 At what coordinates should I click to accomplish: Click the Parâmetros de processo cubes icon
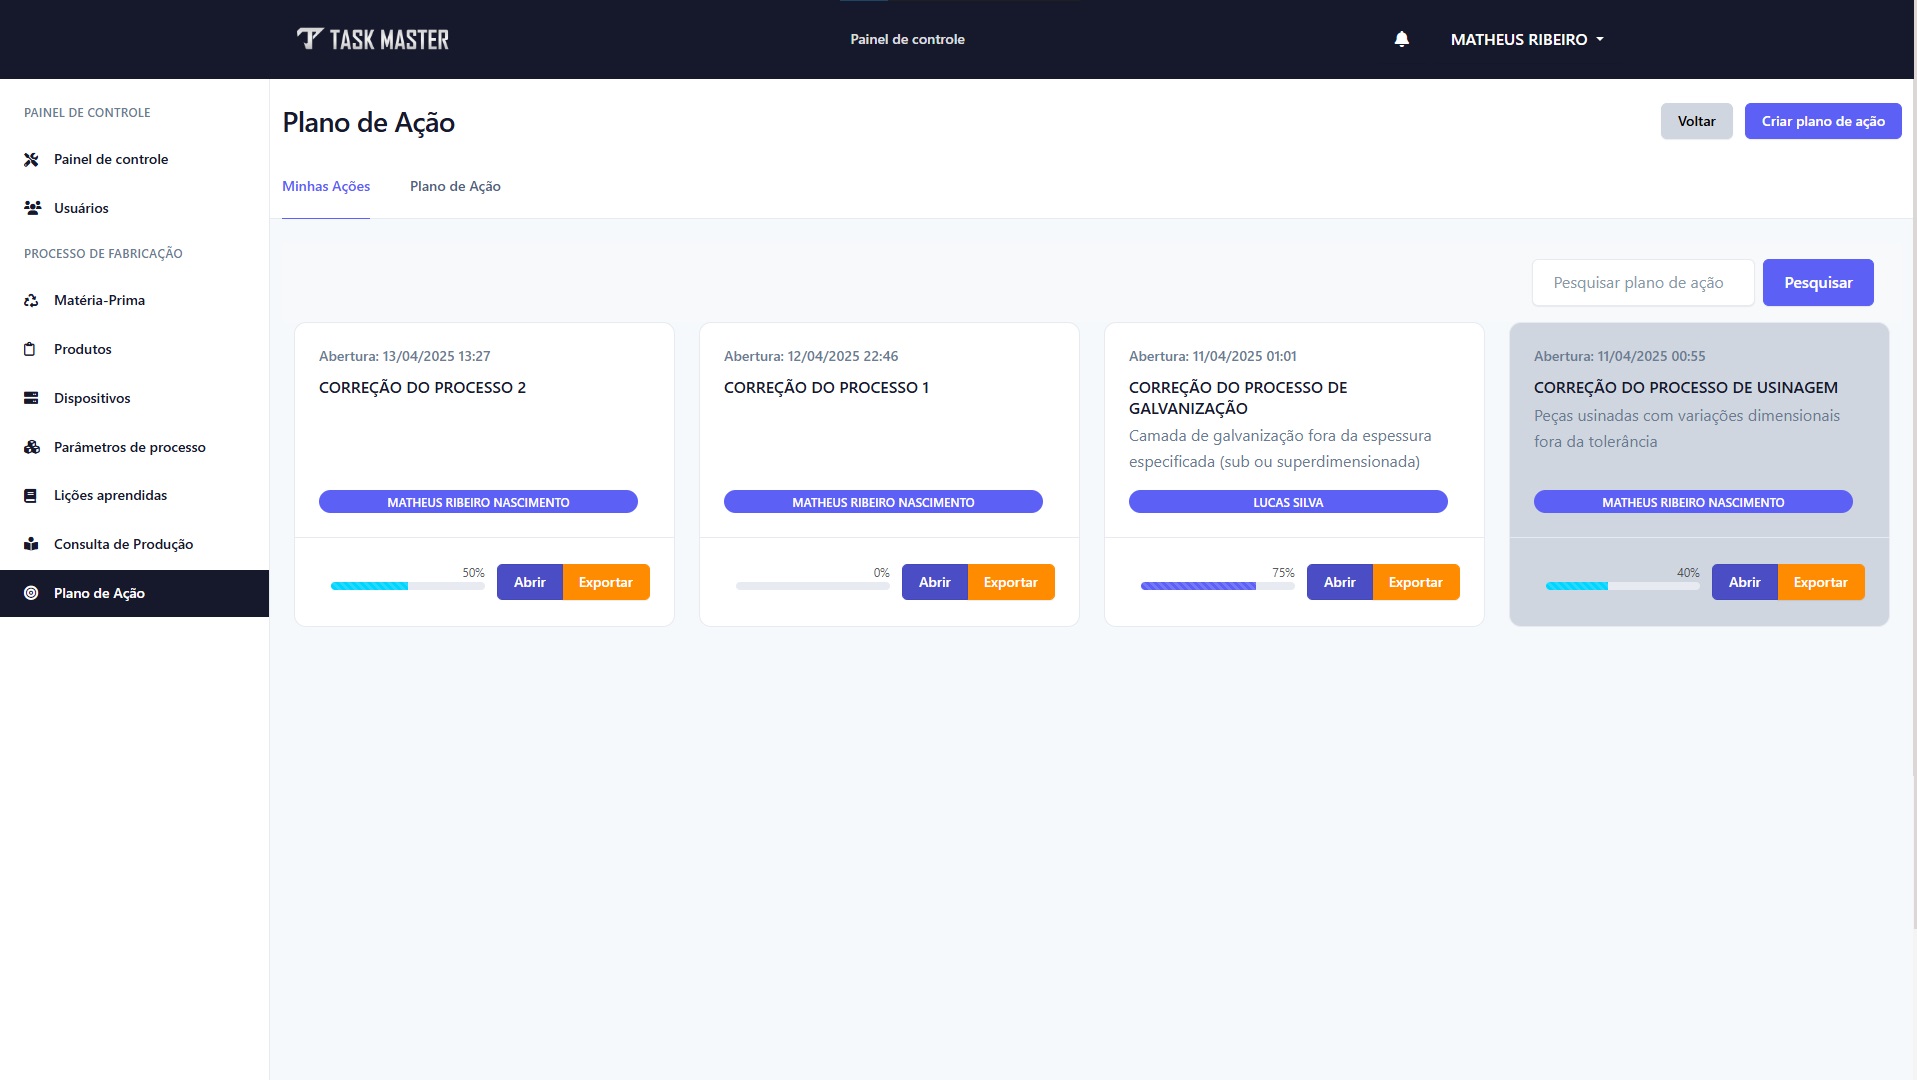click(32, 447)
